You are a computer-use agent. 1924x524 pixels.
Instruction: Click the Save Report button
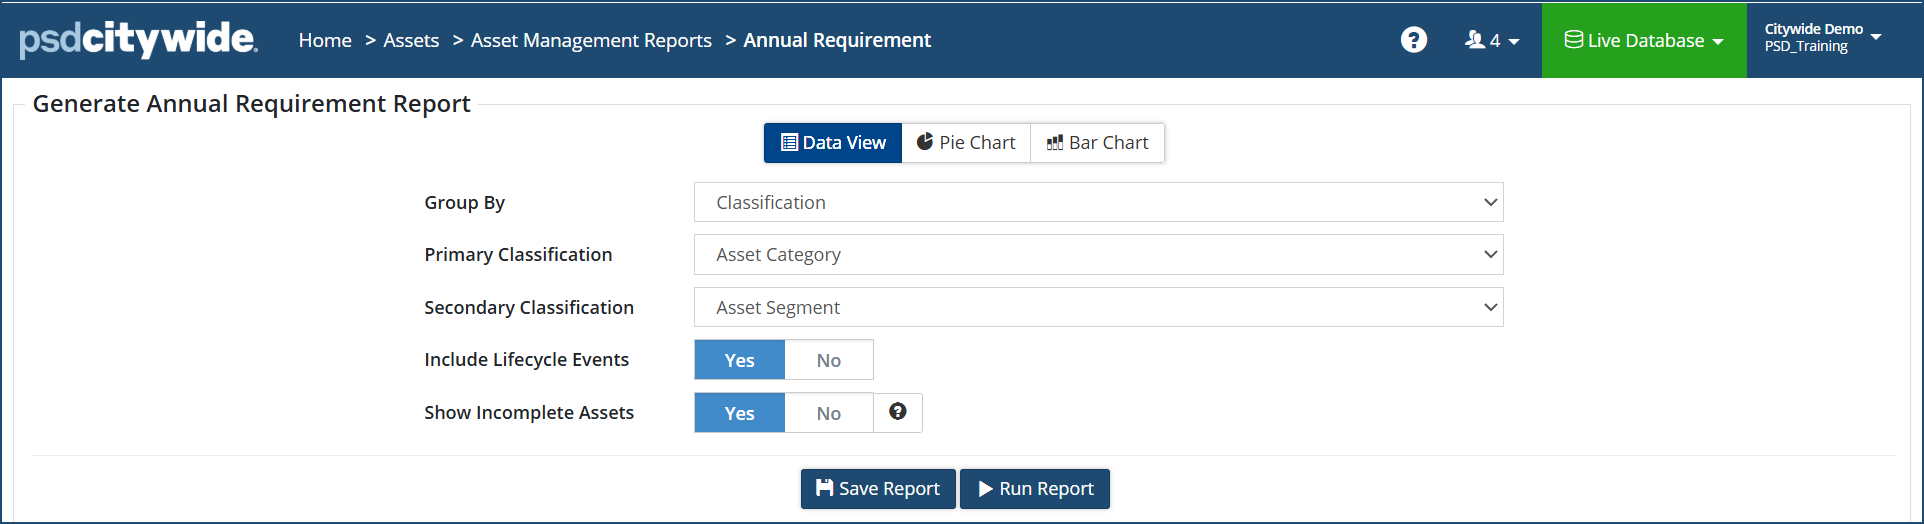(x=878, y=489)
